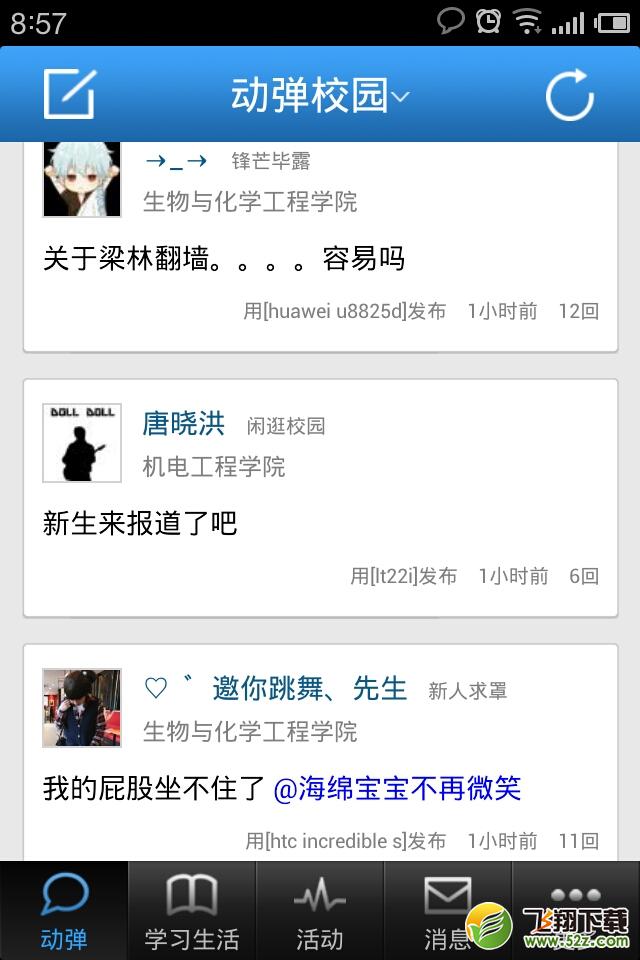The image size is (640, 960).
Task: Expand the 动弹校园 title dropdown
Action: (319, 96)
